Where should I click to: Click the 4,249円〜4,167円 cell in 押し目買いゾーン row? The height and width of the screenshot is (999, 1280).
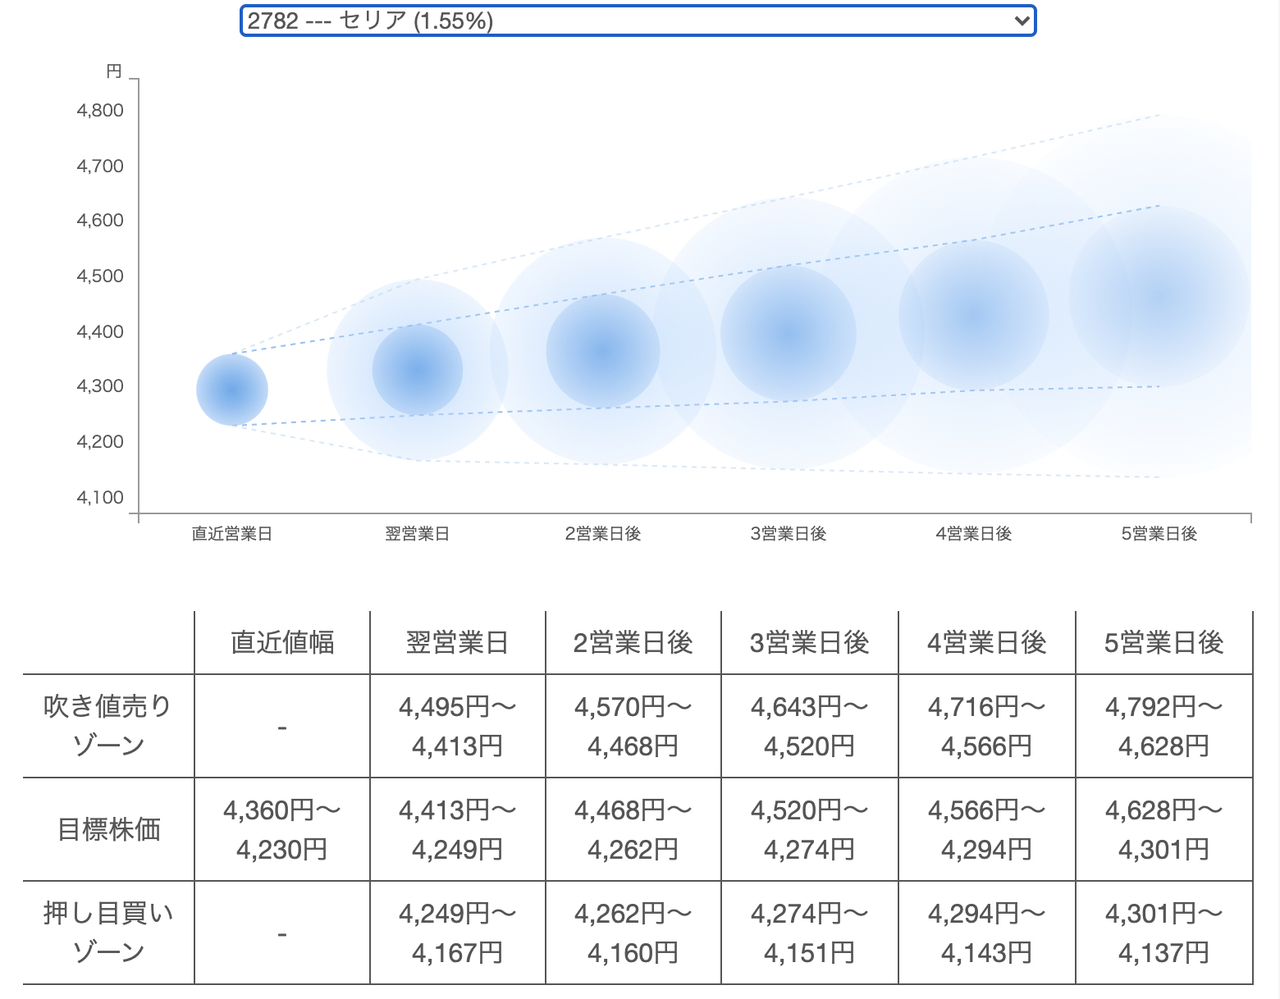pos(458,932)
